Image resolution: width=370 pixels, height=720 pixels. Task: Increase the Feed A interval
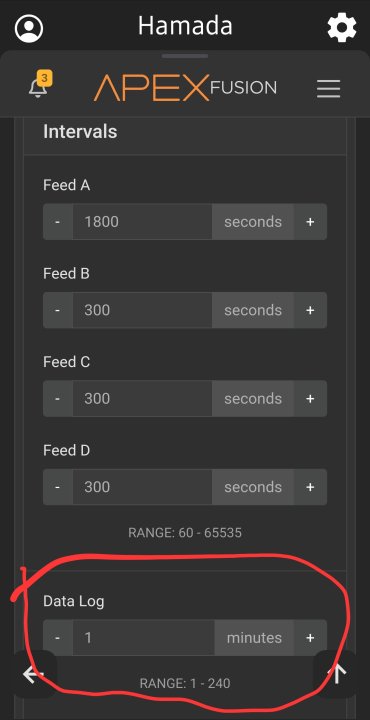point(310,222)
